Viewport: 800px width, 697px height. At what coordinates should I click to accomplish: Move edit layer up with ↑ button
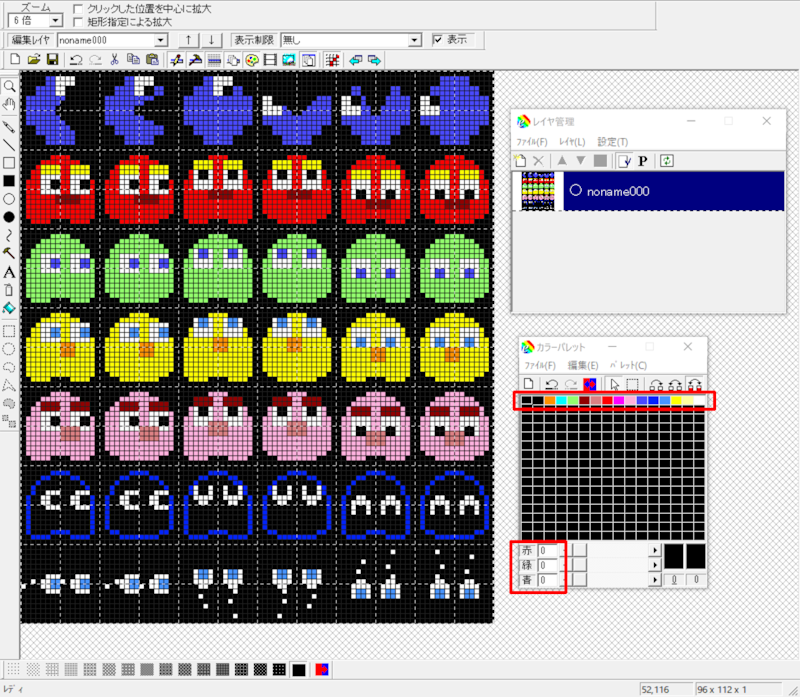(x=188, y=40)
